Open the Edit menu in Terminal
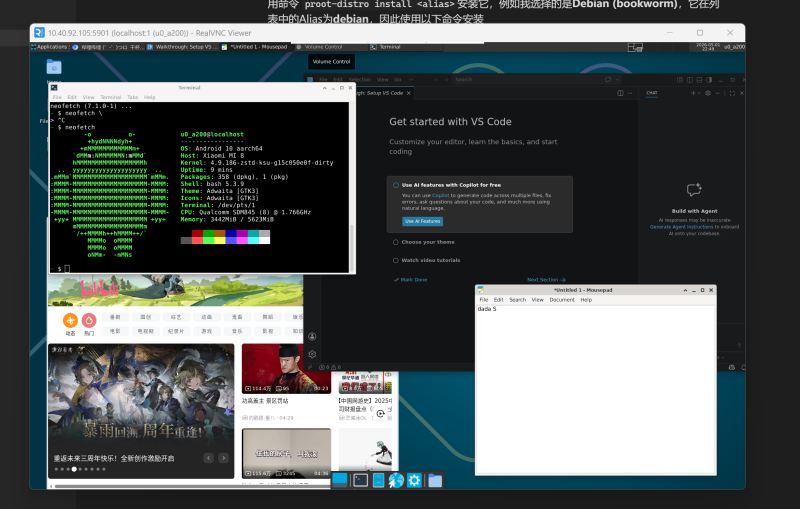Image resolution: width=800 pixels, height=509 pixels. [72, 97]
